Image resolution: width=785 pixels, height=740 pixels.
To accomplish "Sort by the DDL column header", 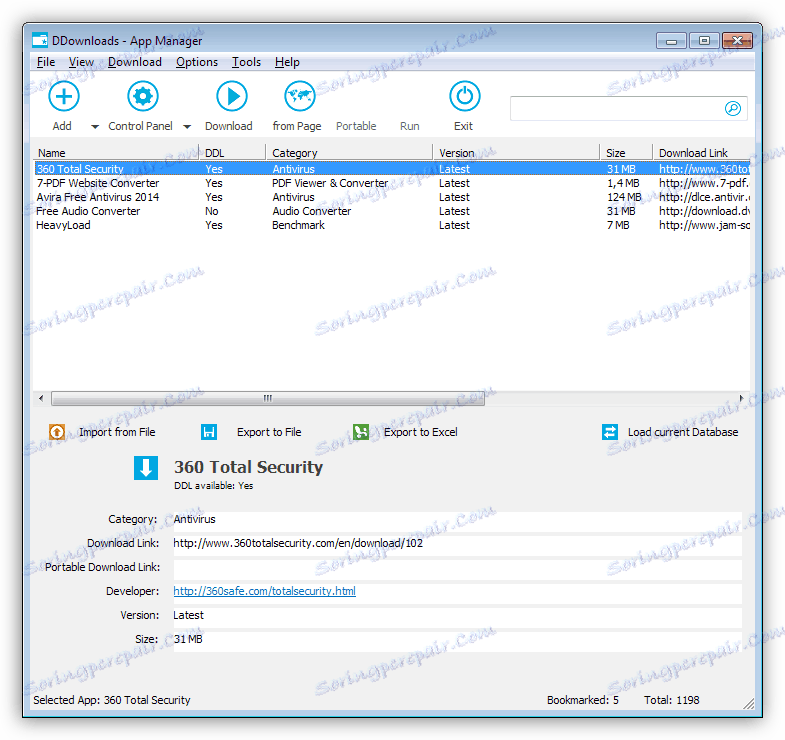I will 233,153.
